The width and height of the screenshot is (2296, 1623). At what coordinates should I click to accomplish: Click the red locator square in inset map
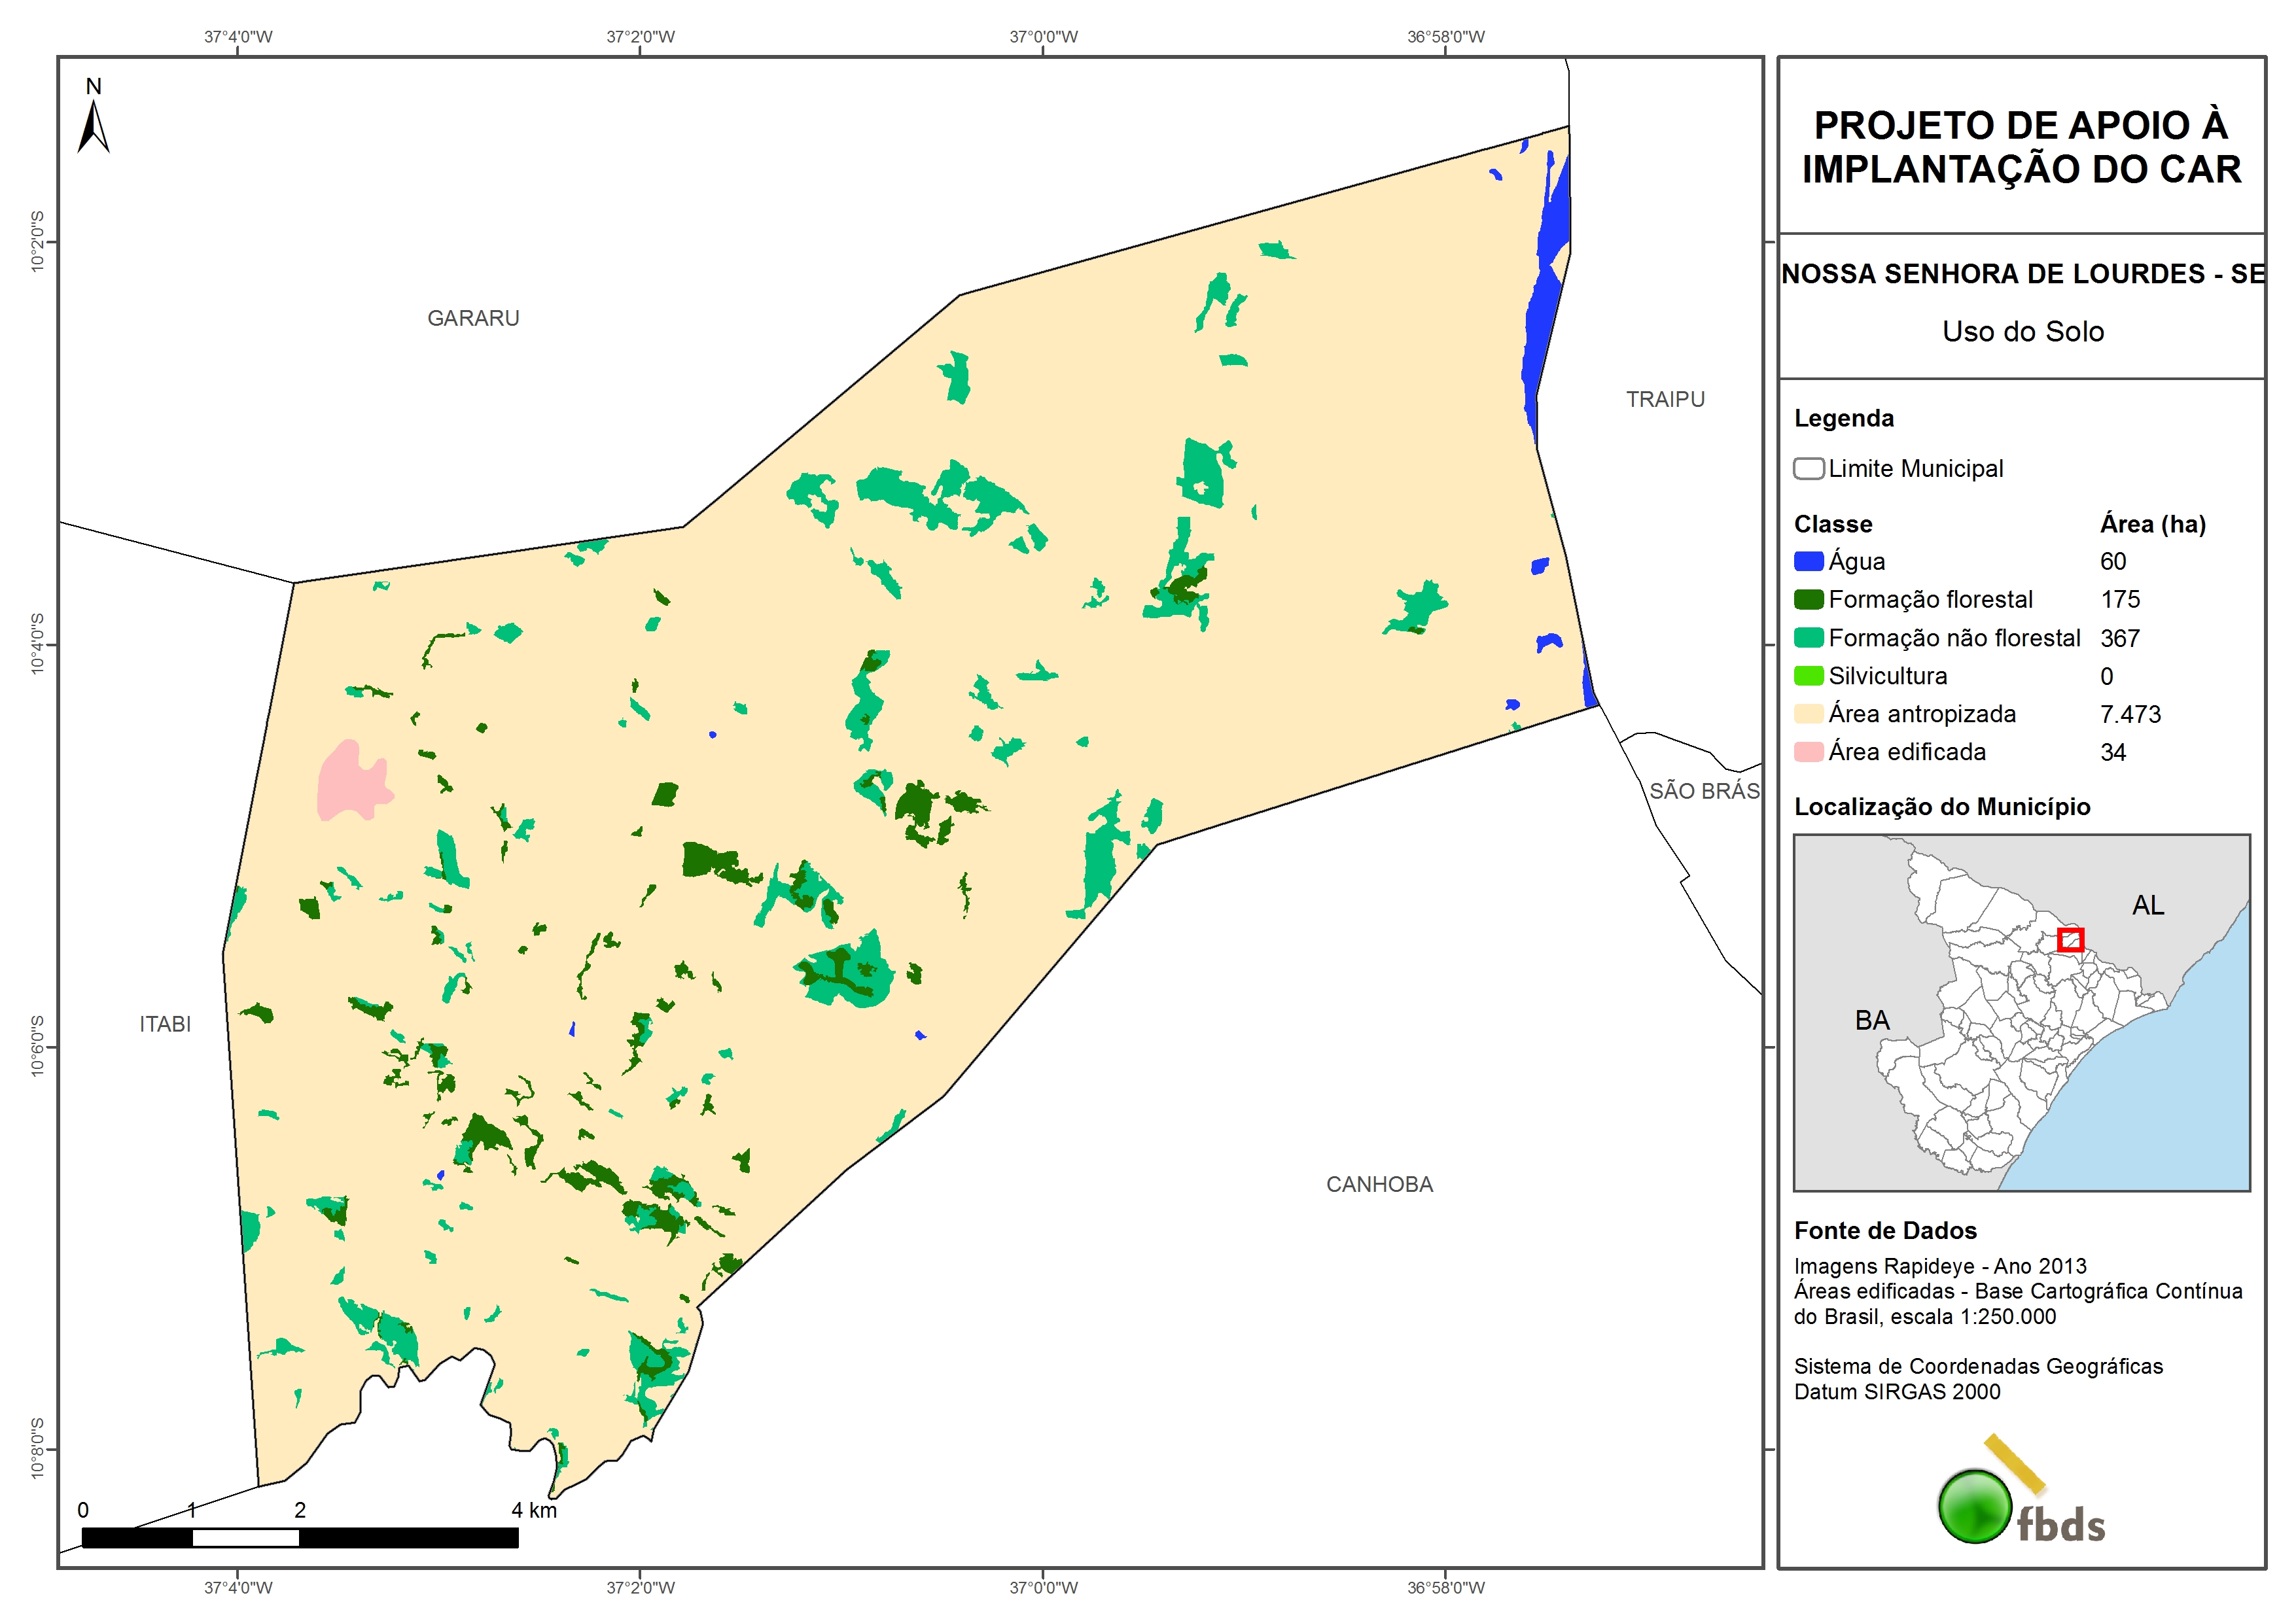[2070, 940]
